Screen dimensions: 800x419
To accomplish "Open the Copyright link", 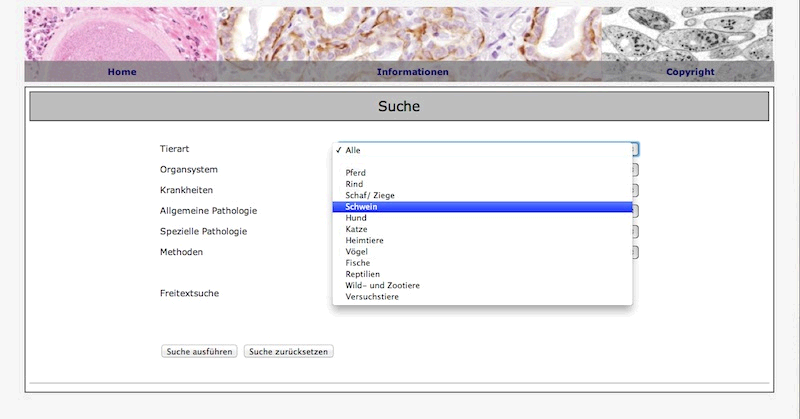I will point(690,72).
